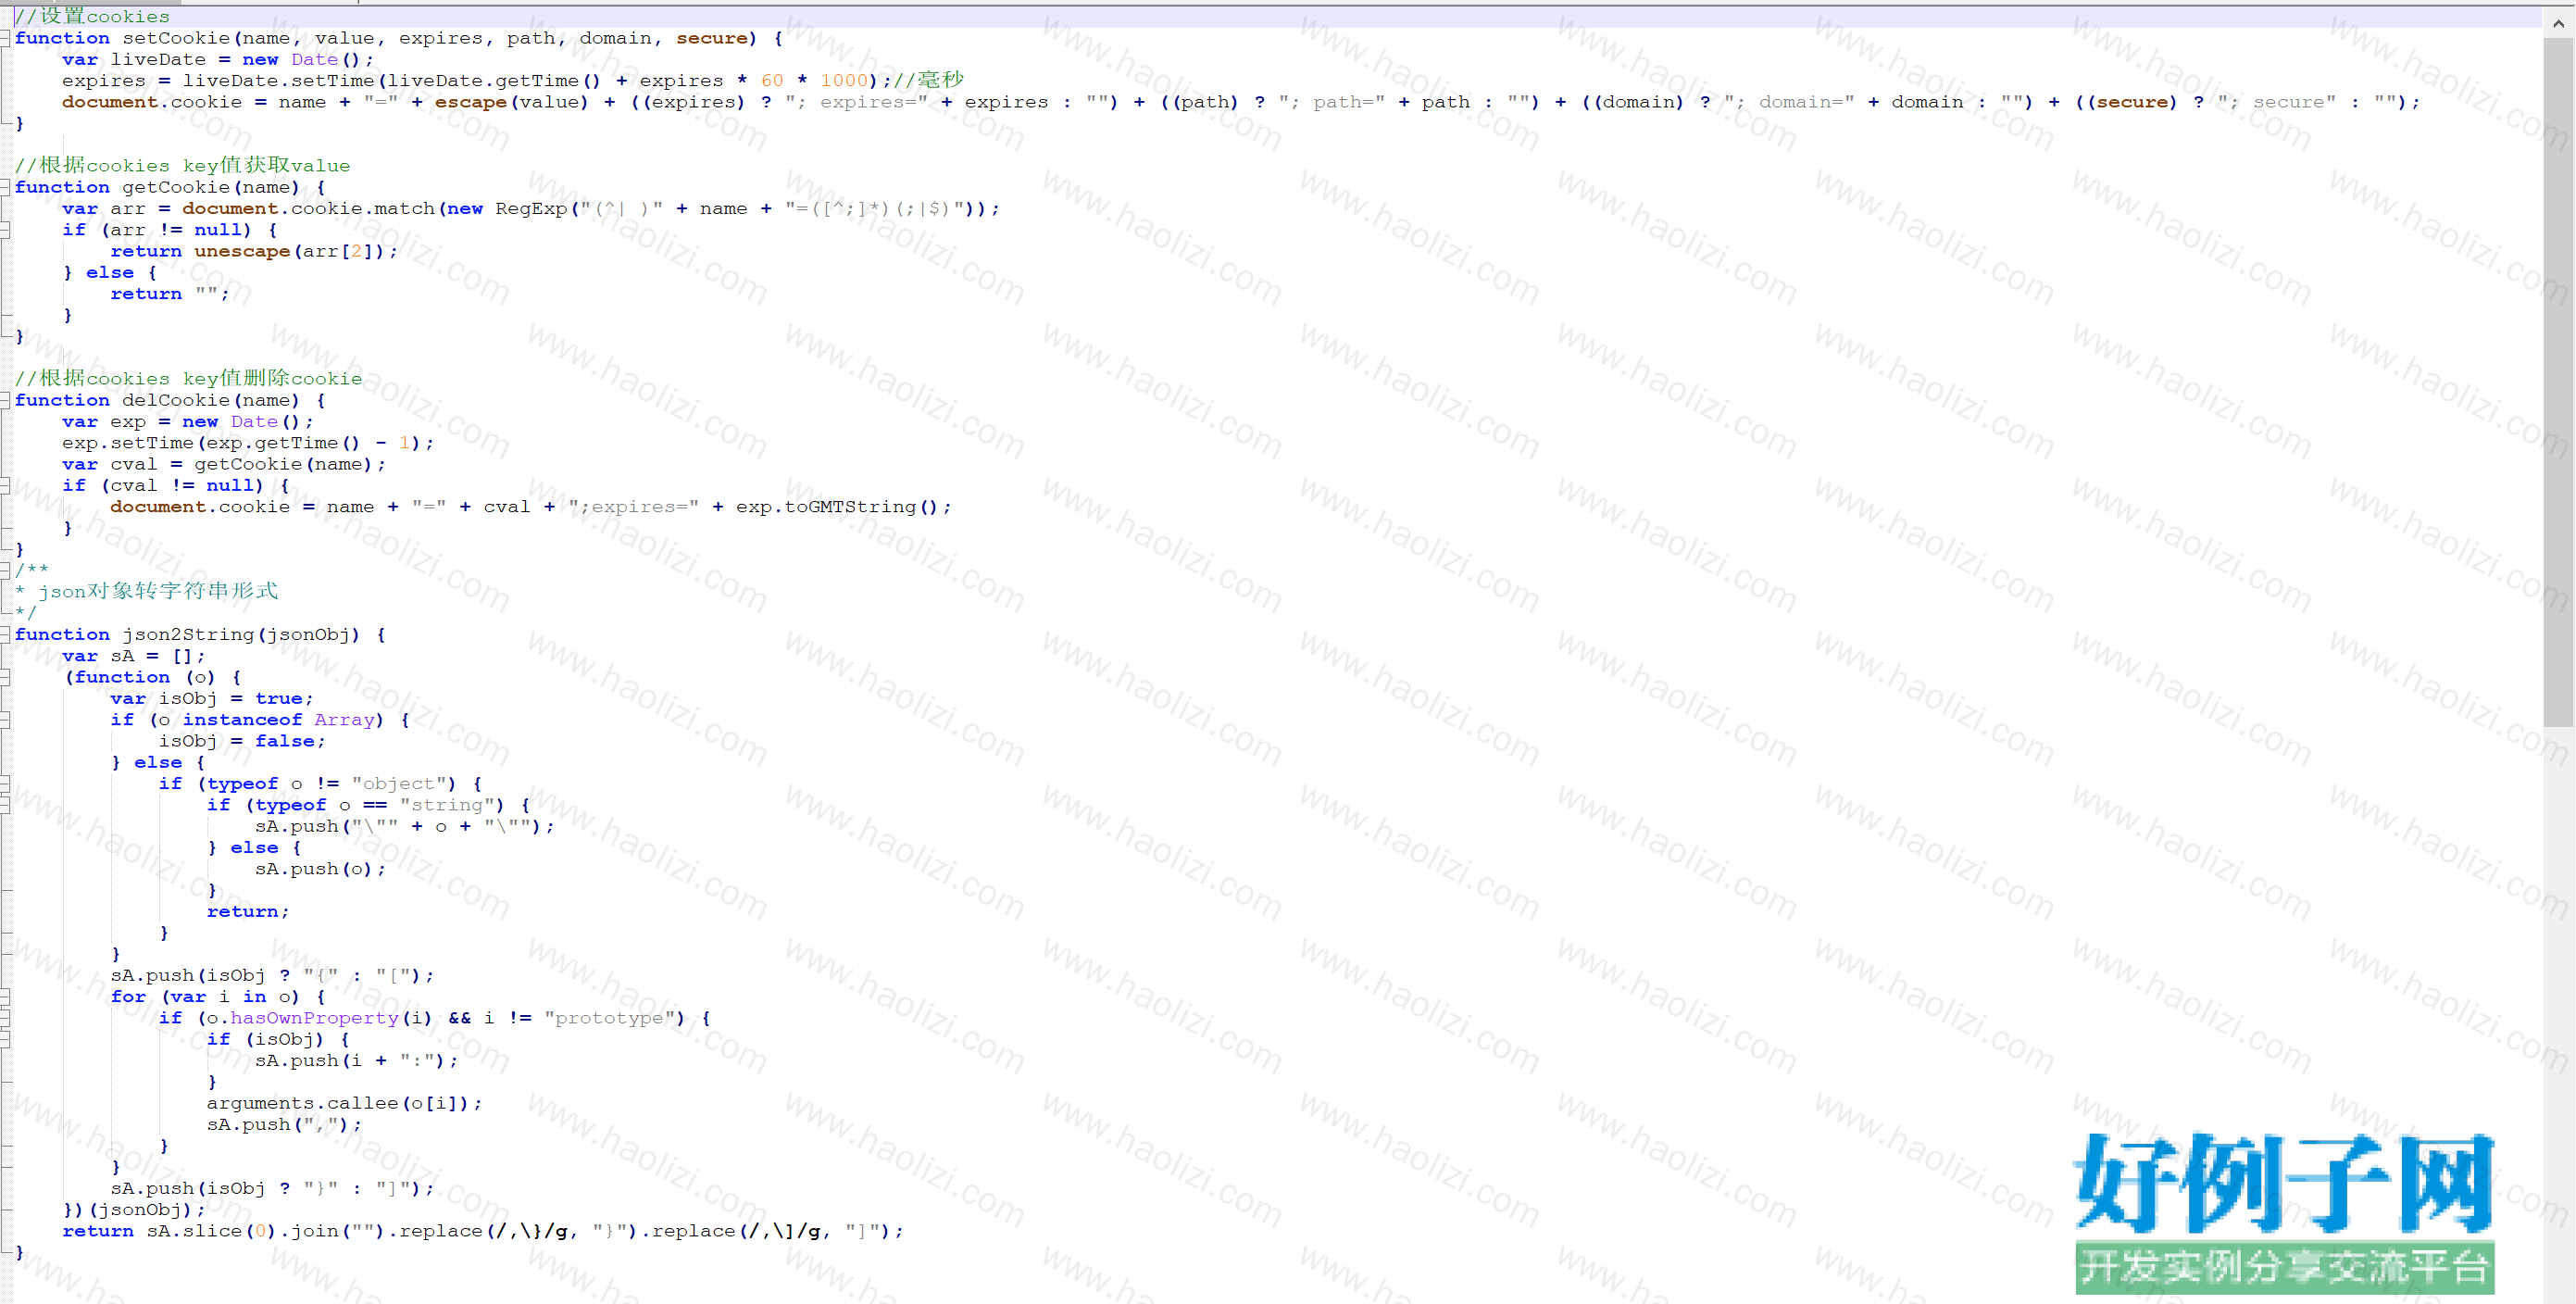This screenshot has height=1304, width=2576.
Task: Collapse the '(function (o) {' fold marker
Action: click(5, 677)
